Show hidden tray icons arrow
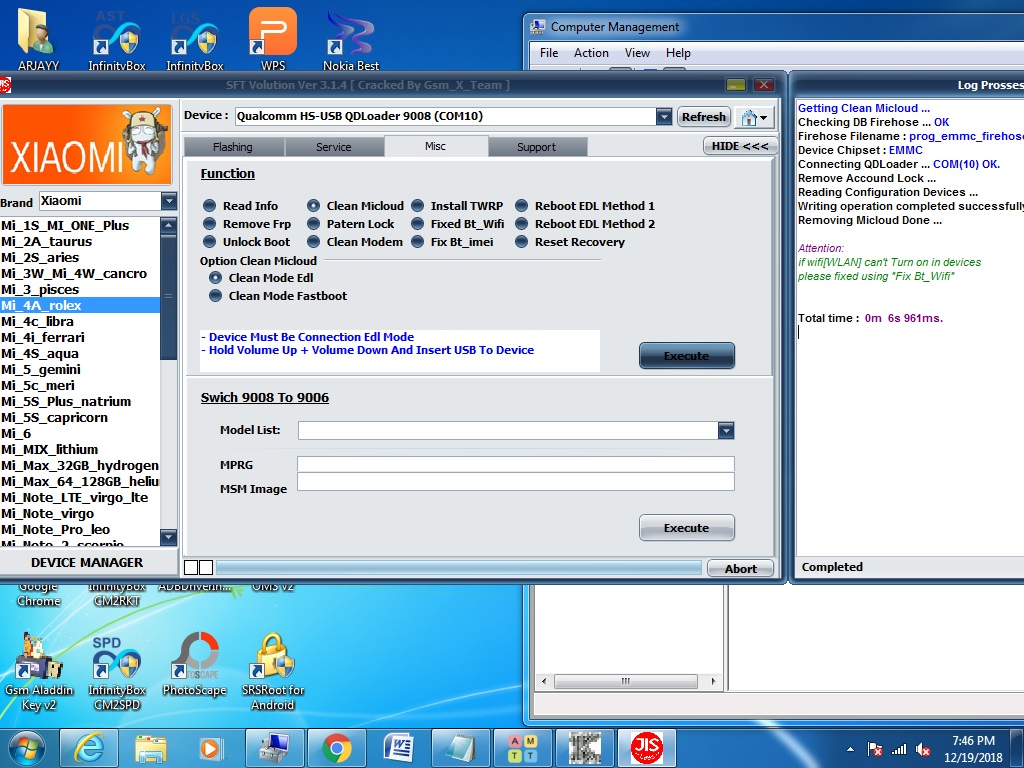The height and width of the screenshot is (768, 1024). point(850,750)
